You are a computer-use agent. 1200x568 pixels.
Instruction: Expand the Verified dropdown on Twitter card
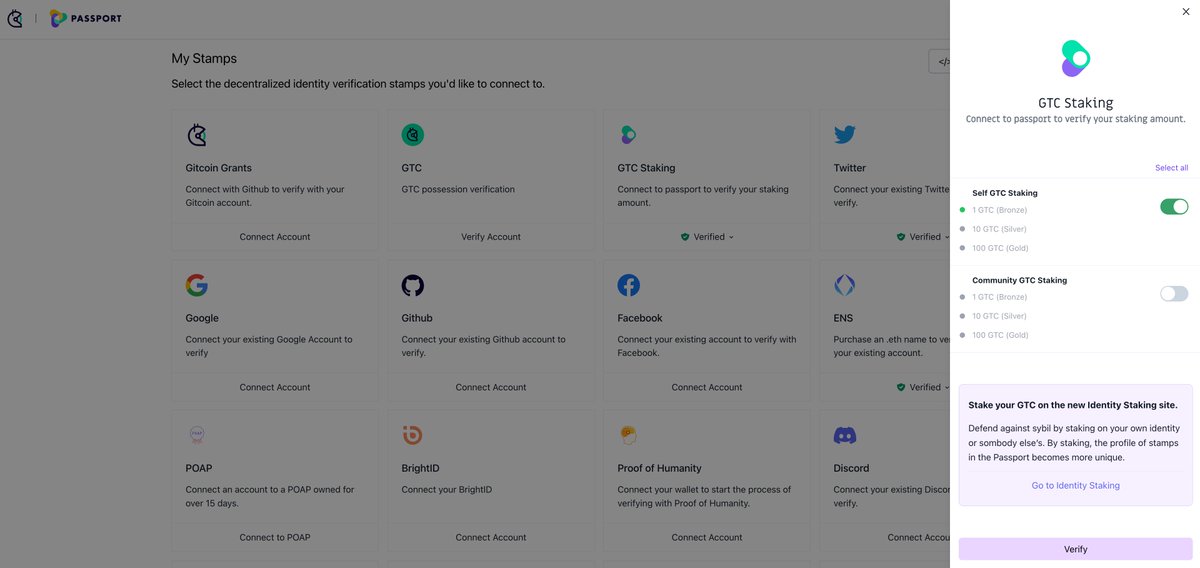coord(923,237)
